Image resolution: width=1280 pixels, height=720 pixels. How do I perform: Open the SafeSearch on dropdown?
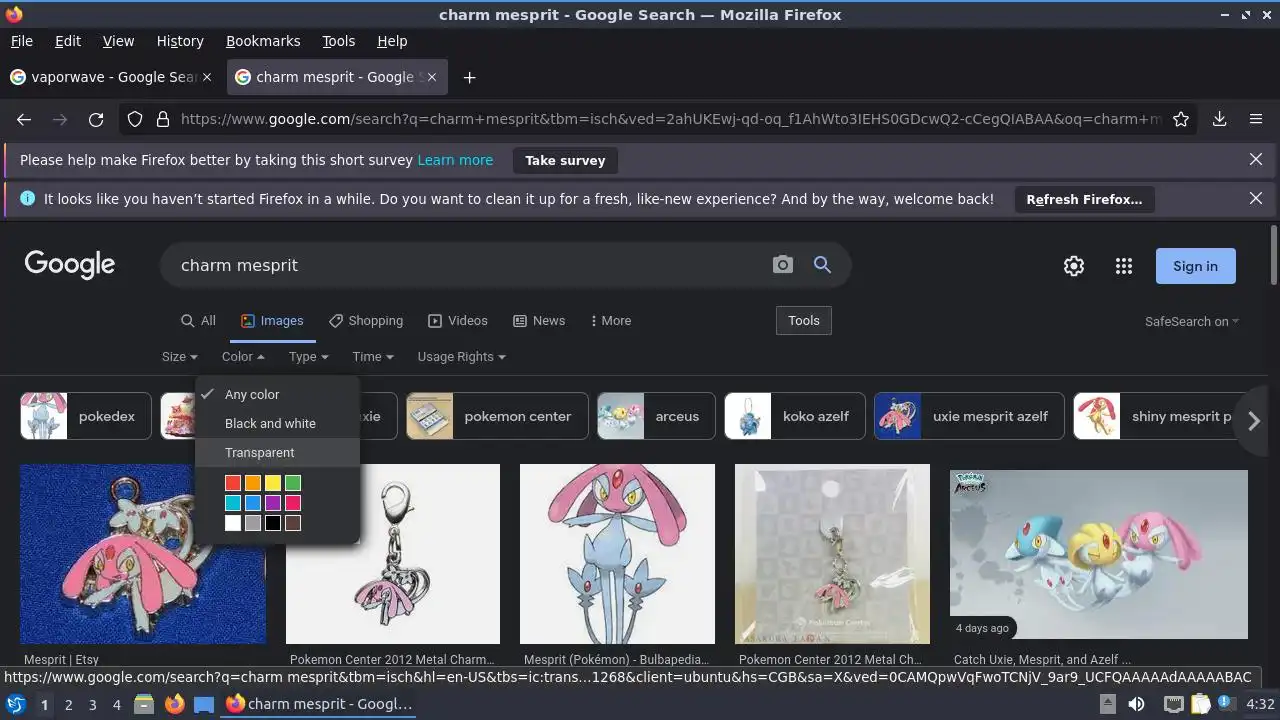click(1192, 321)
